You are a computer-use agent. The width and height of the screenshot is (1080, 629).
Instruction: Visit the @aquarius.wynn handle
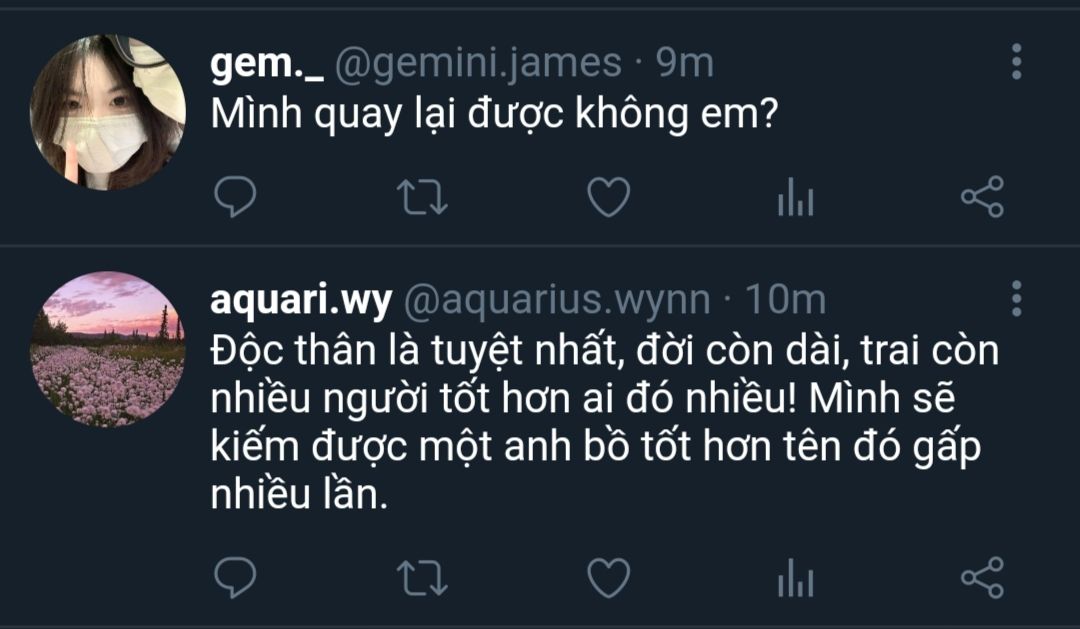coord(557,301)
